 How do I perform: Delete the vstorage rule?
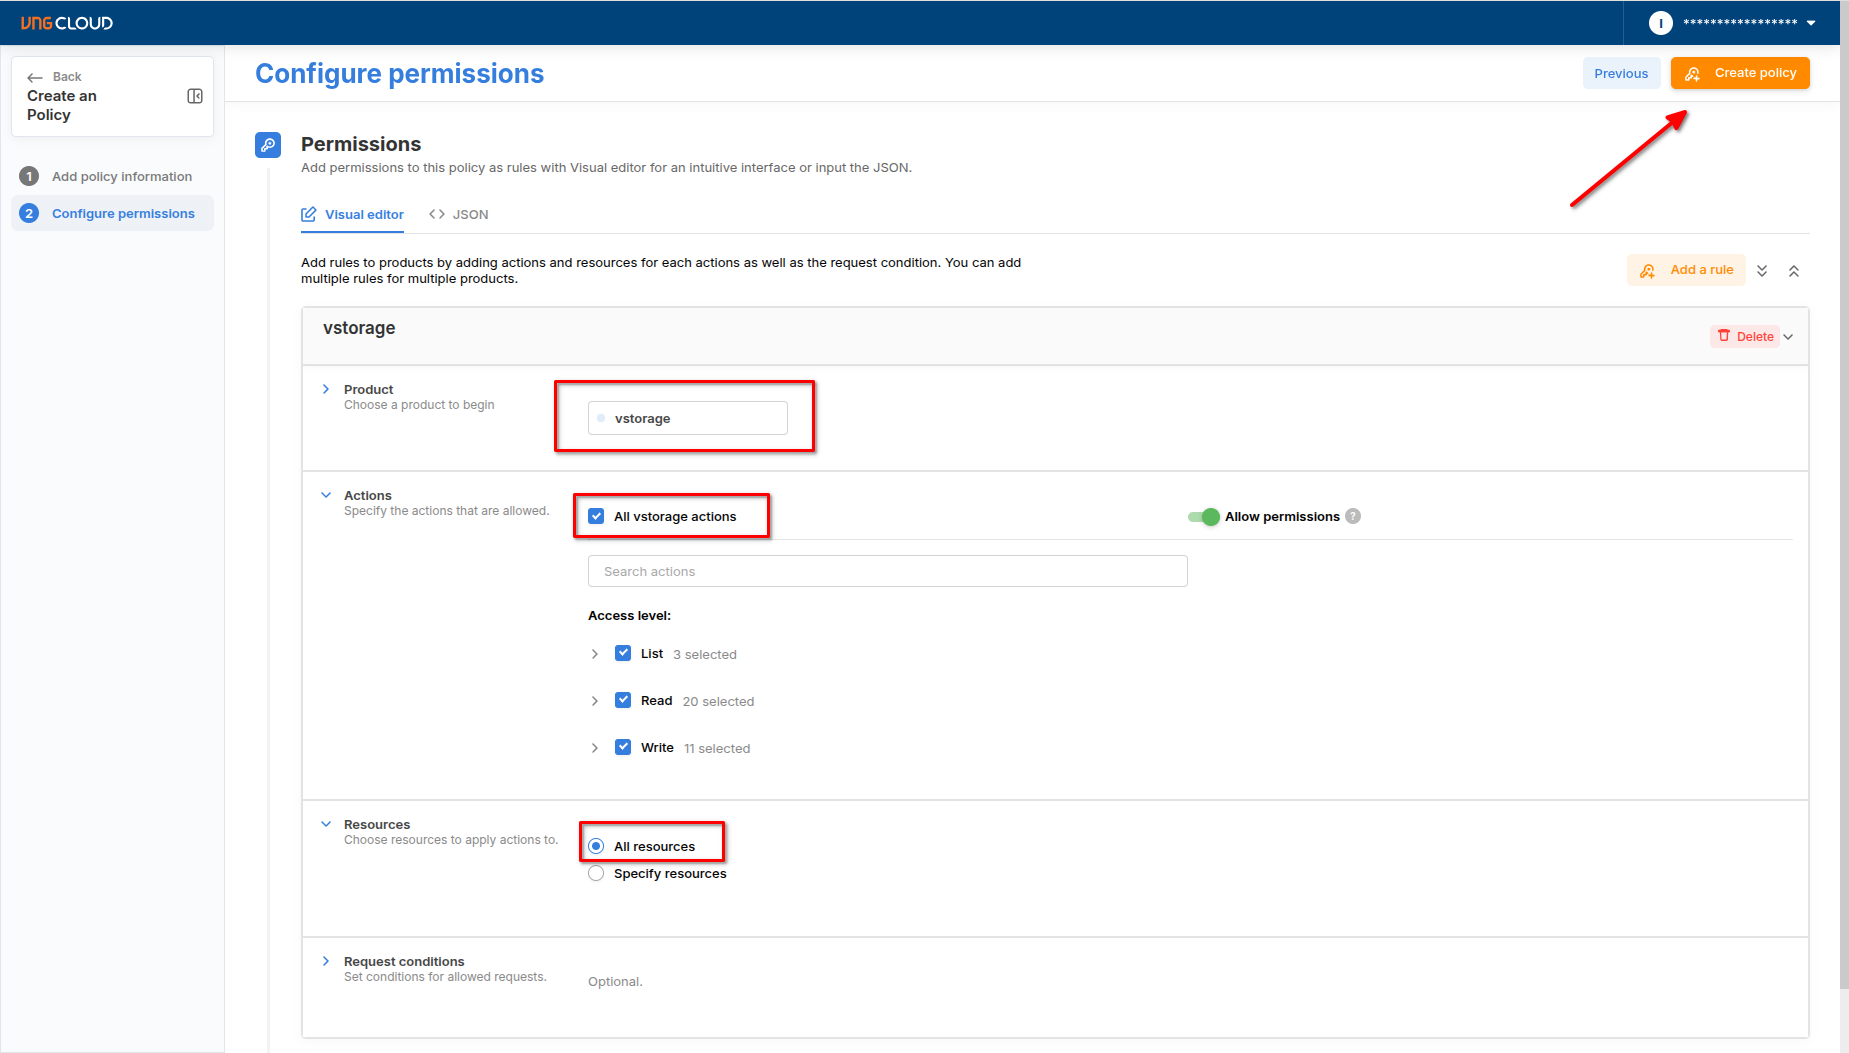click(x=1746, y=336)
